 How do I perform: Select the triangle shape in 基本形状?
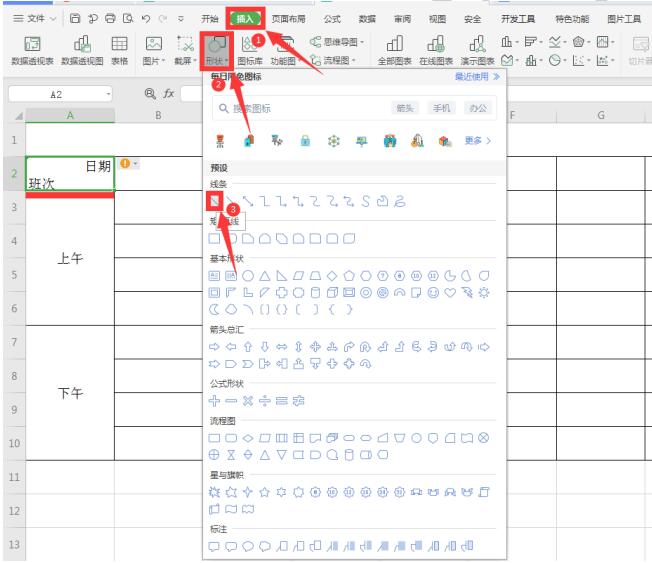265,276
